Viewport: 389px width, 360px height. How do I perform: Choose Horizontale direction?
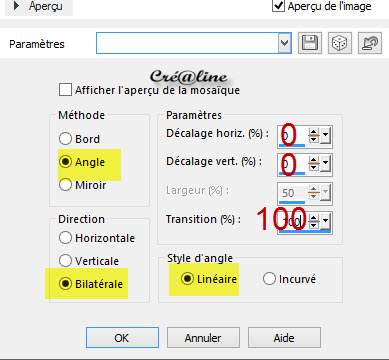point(65,238)
